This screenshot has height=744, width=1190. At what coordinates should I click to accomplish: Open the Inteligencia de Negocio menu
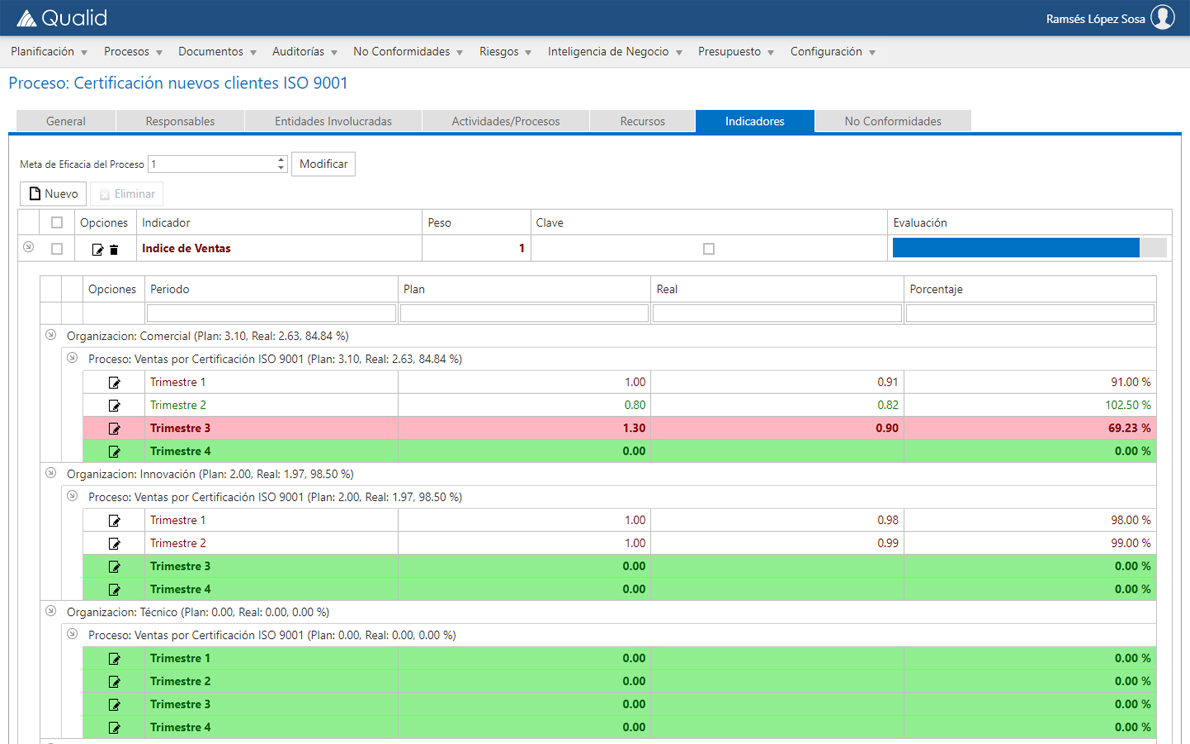(609, 51)
